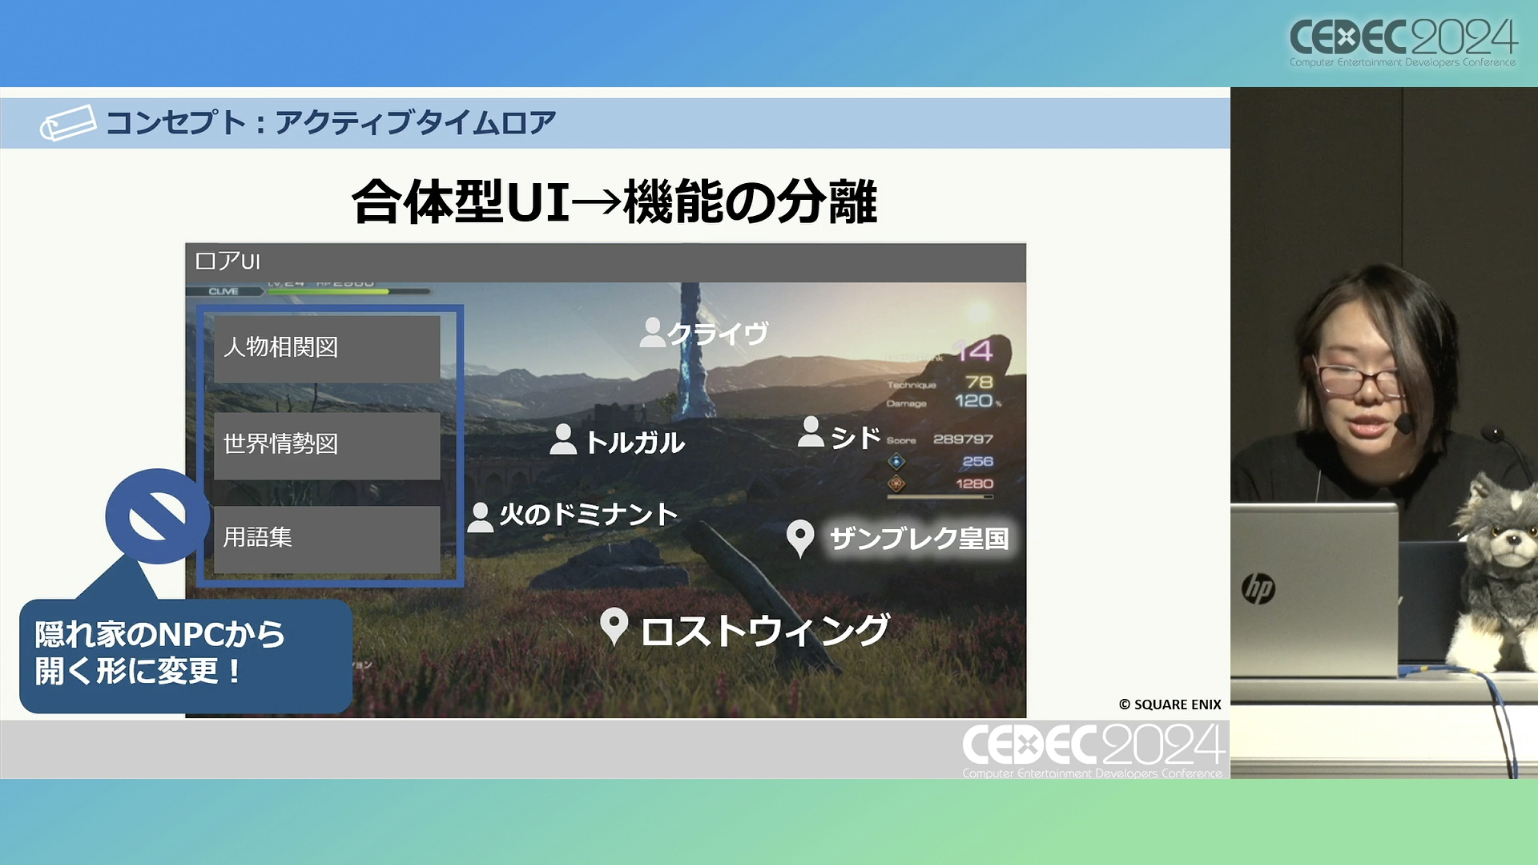Click the callout 隠れ家のNPCから開く形に変更！
Viewport: 1538px width, 865px height.
pyautogui.click(x=186, y=656)
